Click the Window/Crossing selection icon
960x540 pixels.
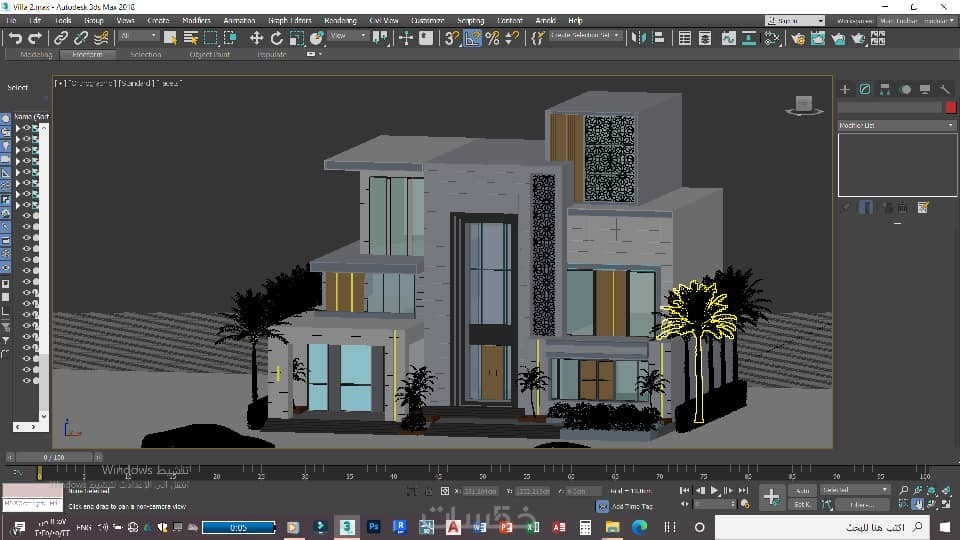(231, 38)
